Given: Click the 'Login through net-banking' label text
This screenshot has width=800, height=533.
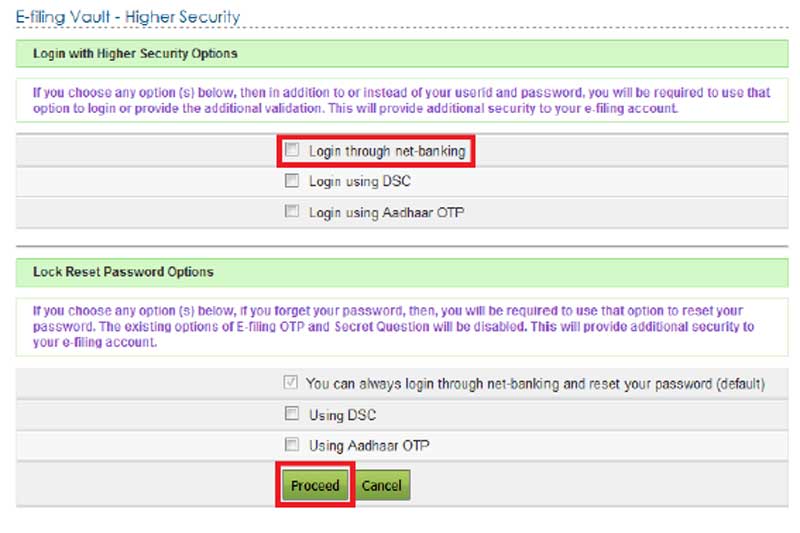Looking at the screenshot, I should pos(386,151).
